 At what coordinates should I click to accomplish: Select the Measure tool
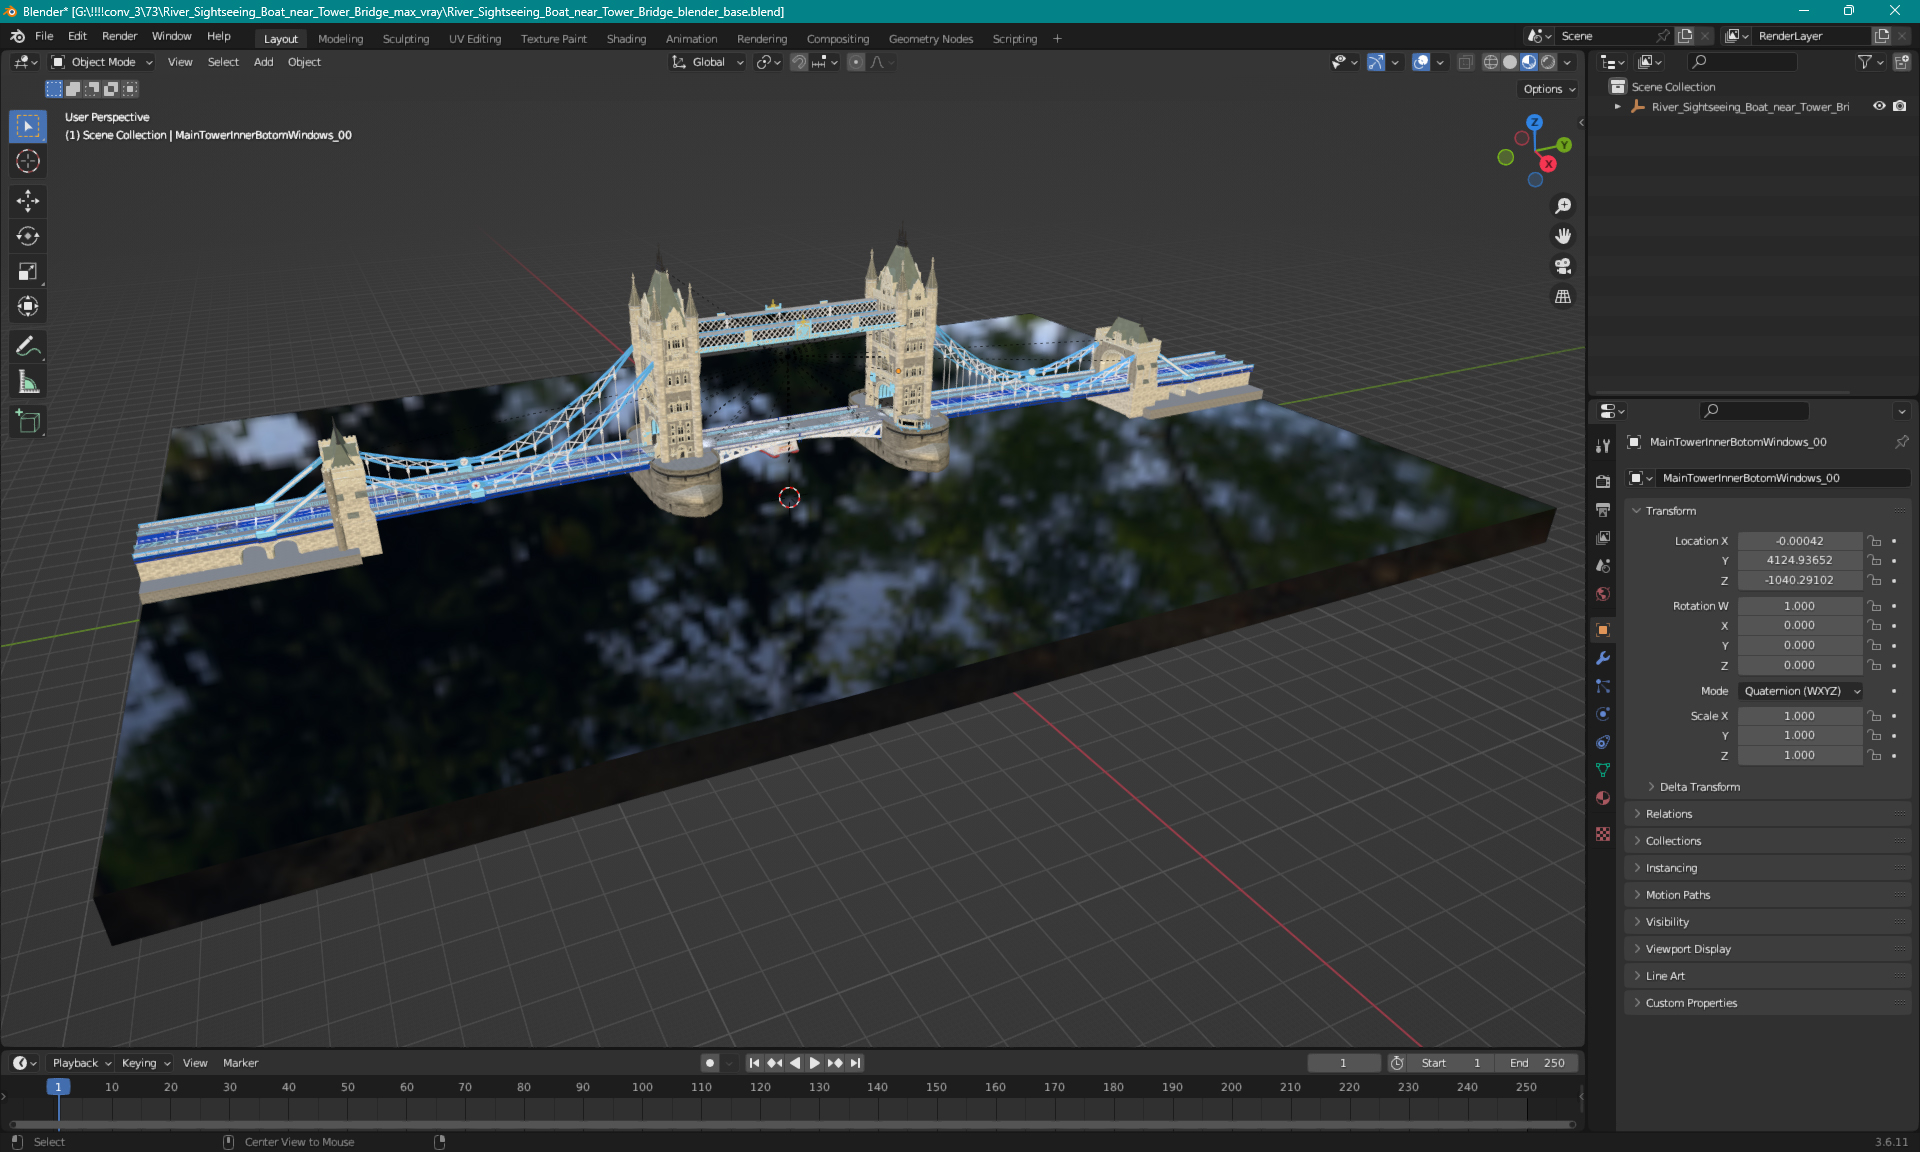[28, 382]
